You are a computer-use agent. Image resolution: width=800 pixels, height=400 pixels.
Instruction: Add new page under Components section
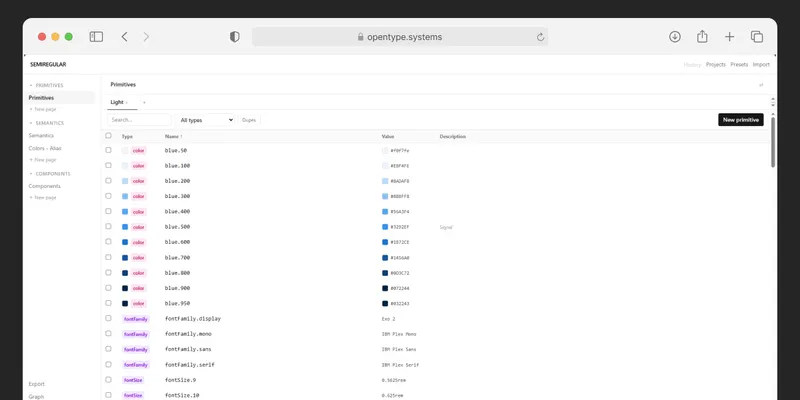pyautogui.click(x=43, y=197)
